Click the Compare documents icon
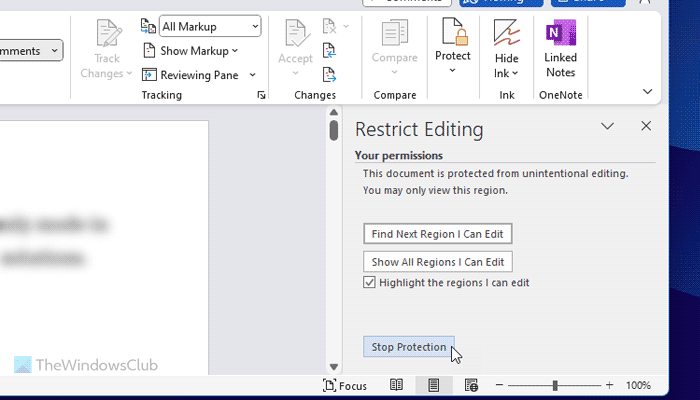 [x=395, y=33]
